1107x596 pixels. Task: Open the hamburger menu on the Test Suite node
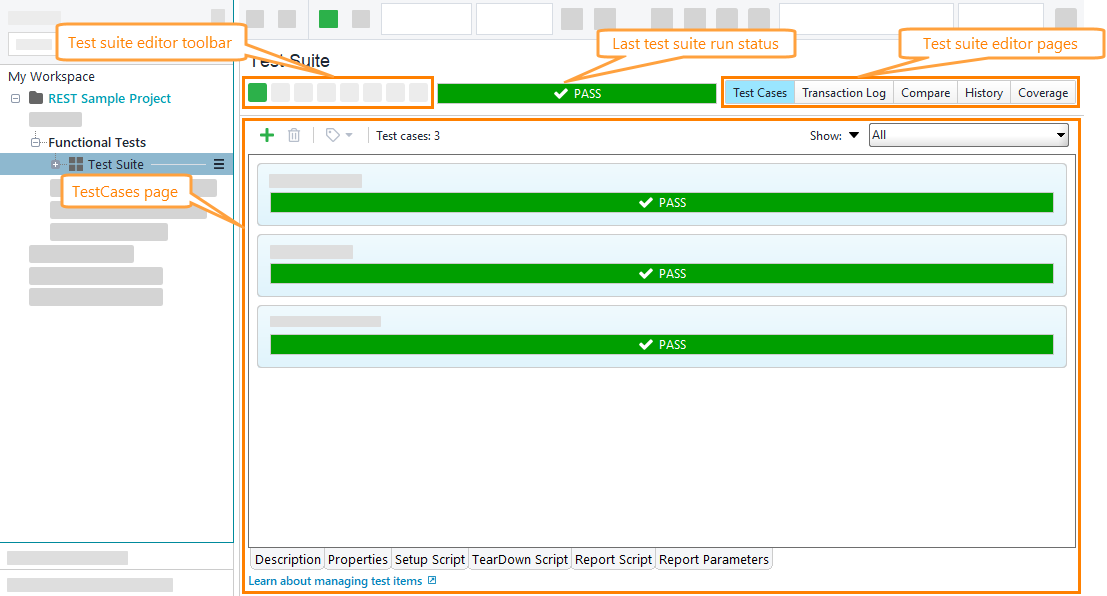219,163
